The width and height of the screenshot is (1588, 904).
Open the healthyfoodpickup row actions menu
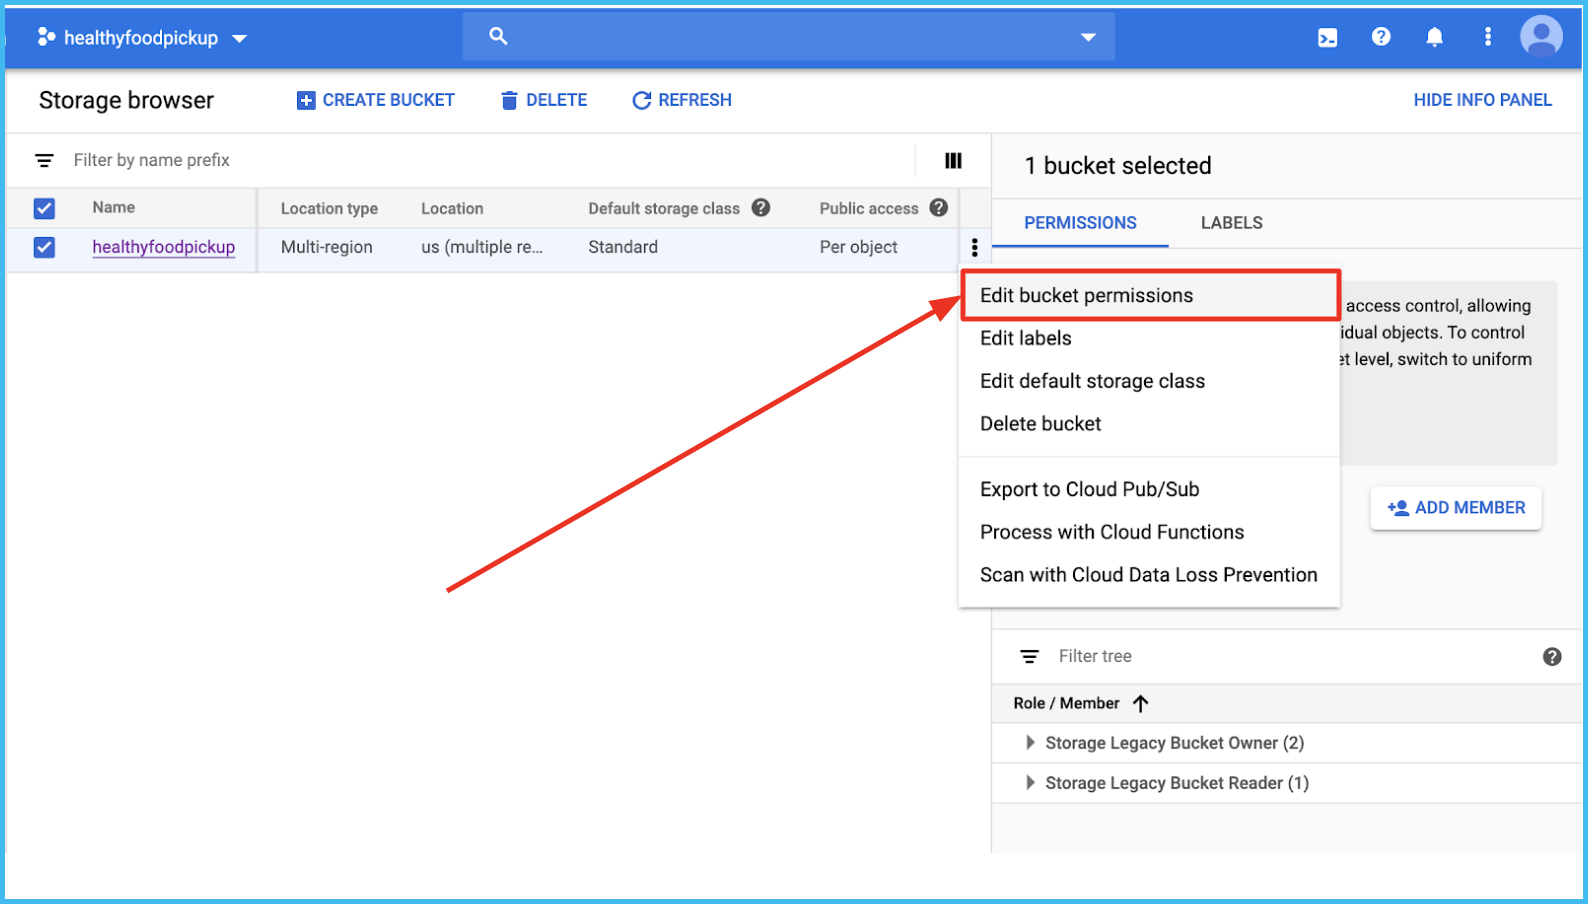pos(974,247)
